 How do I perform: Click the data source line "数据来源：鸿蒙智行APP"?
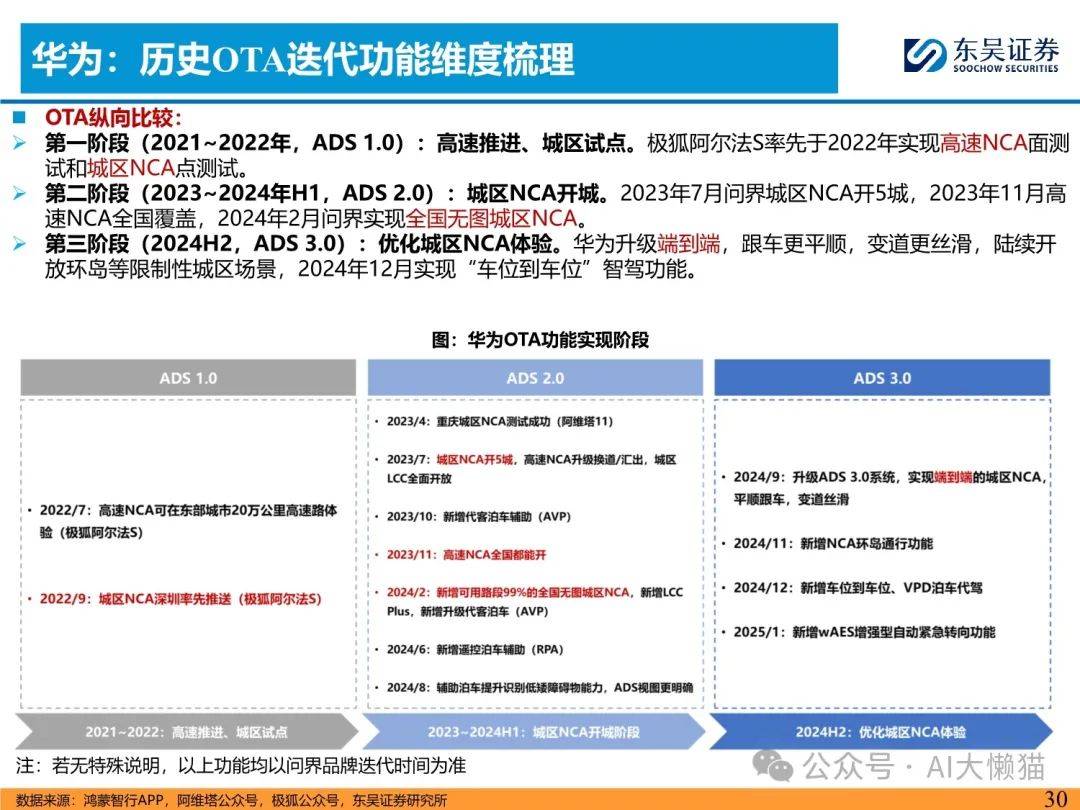click(x=231, y=800)
